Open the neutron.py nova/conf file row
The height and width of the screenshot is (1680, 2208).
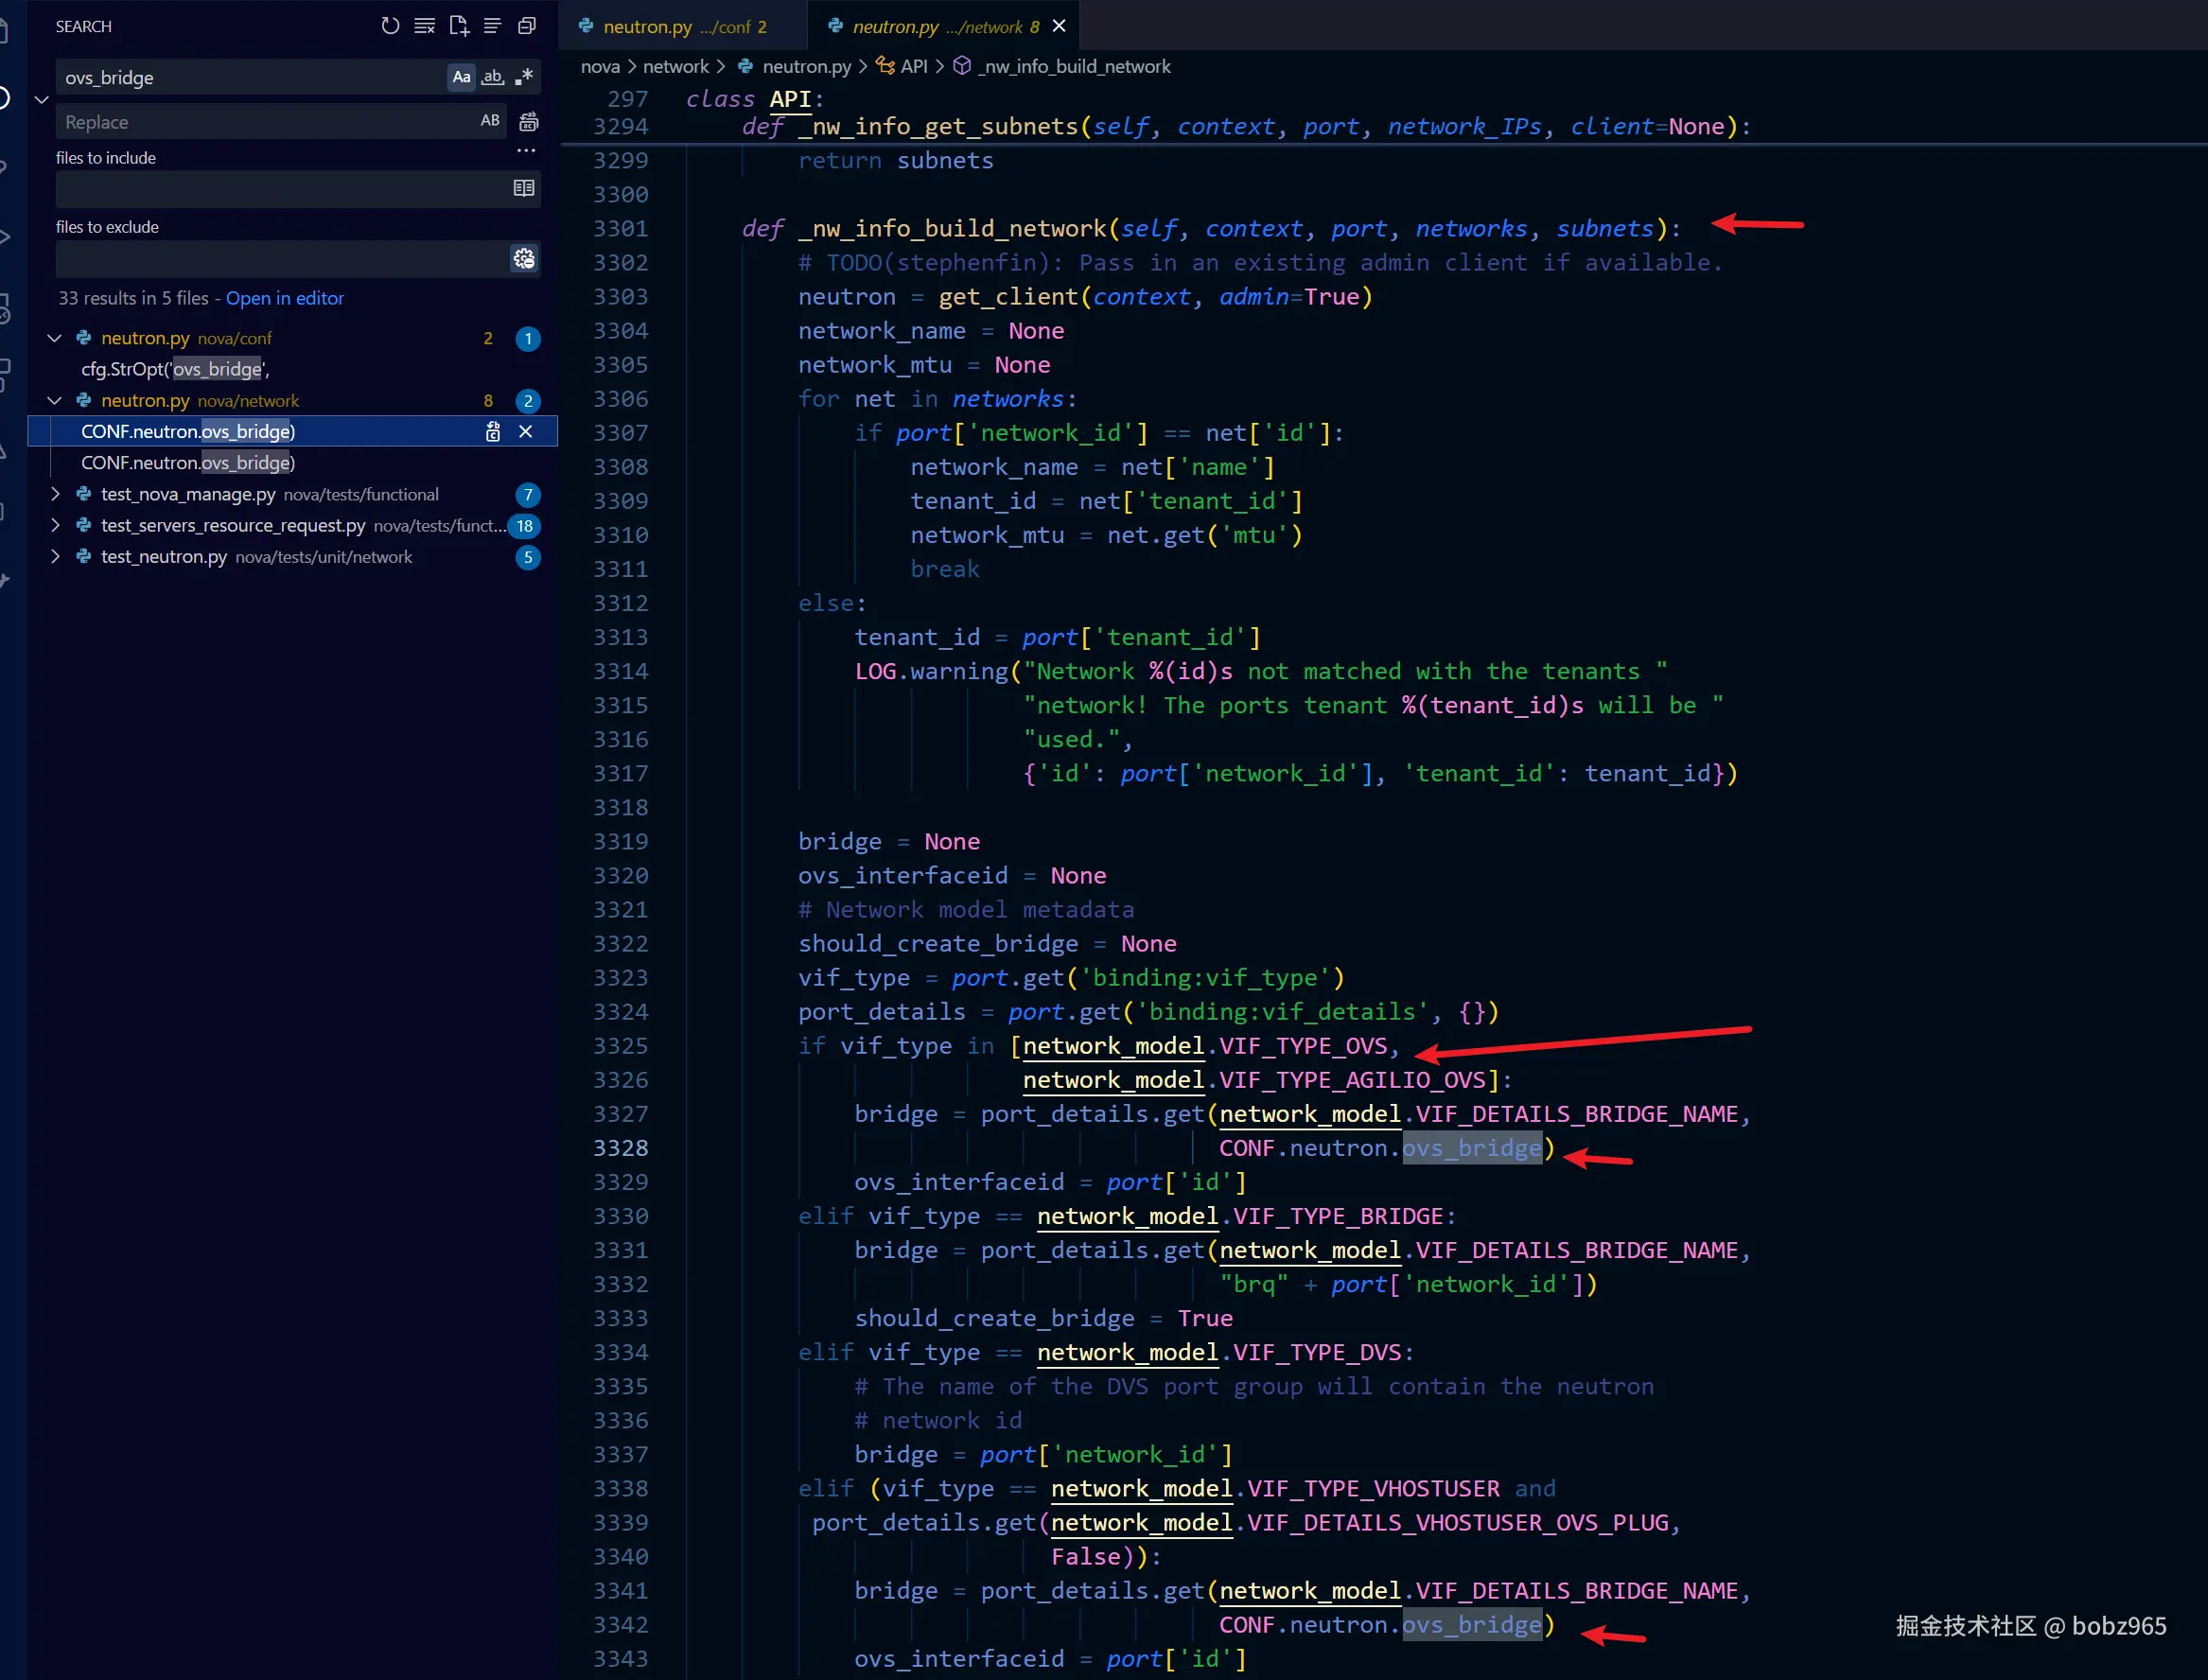(x=292, y=338)
